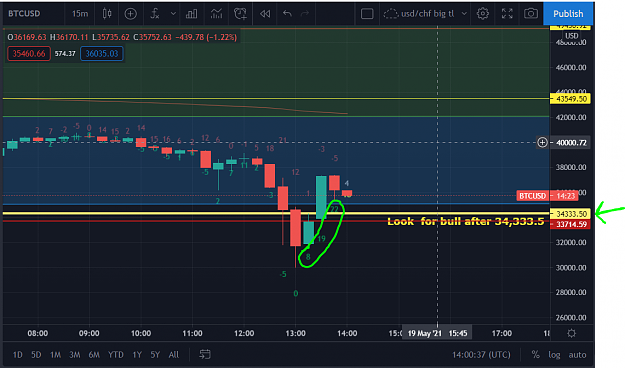Viewport: 625px width, 368px height.
Task: Set the date range to YTD
Action: (x=116, y=354)
